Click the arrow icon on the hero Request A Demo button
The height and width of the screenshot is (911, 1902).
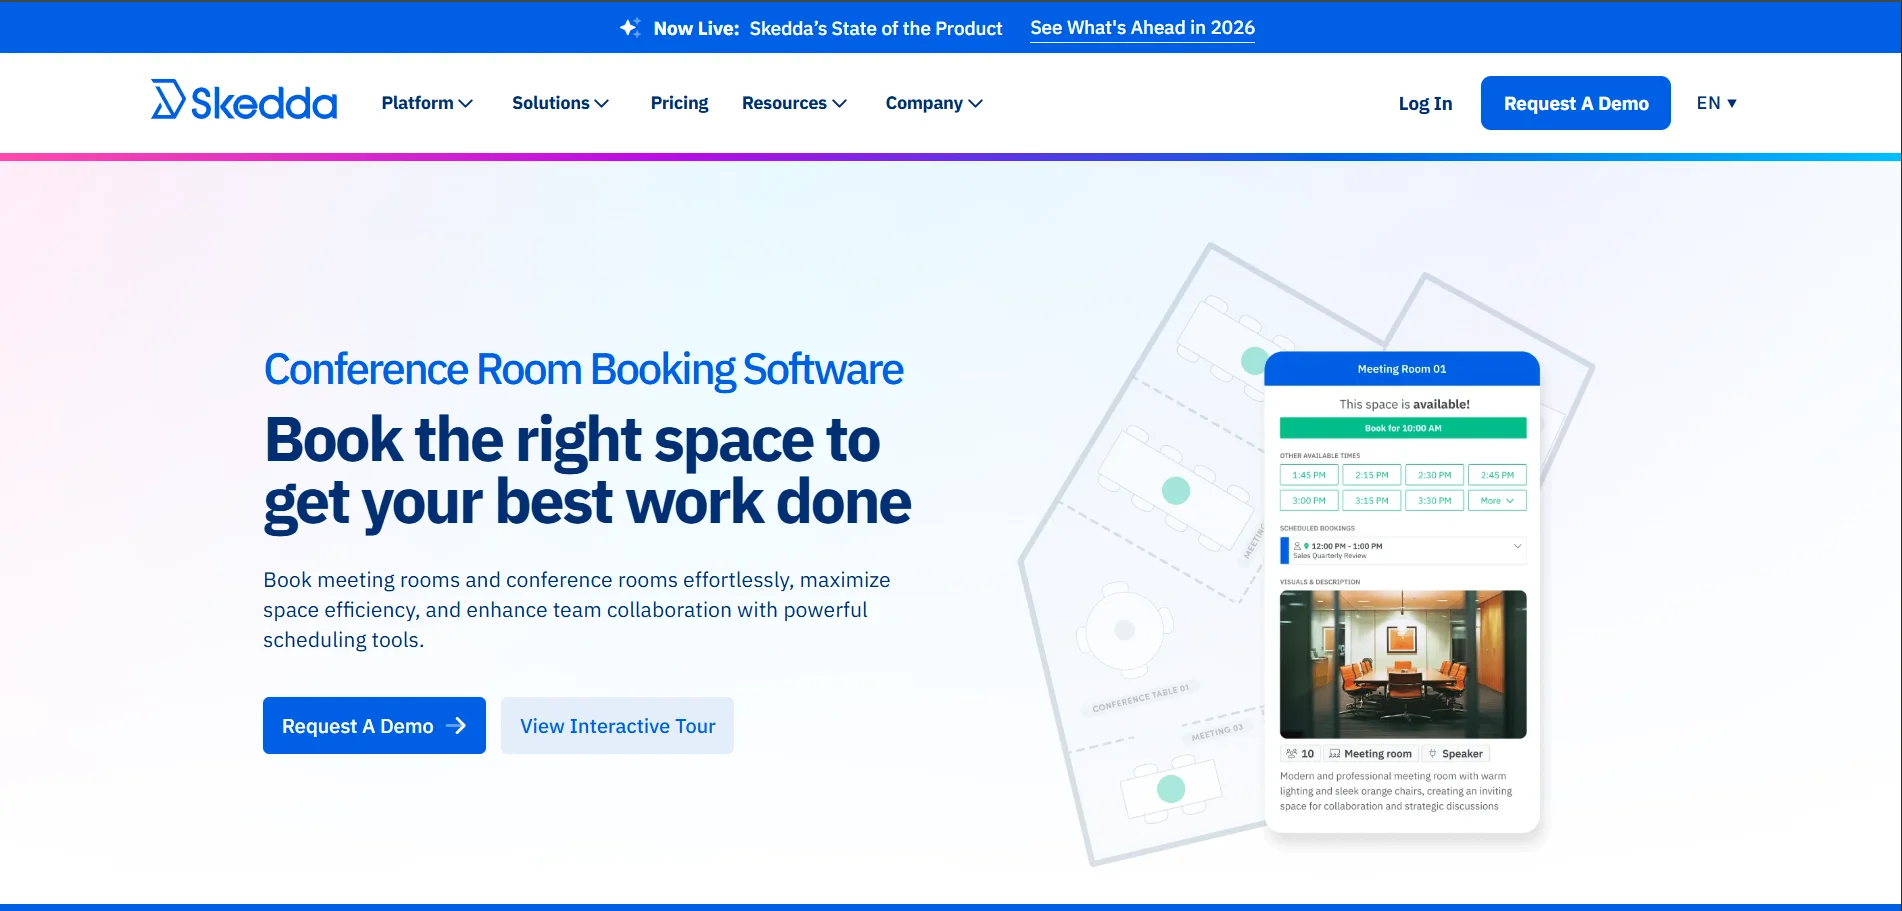[x=458, y=725]
